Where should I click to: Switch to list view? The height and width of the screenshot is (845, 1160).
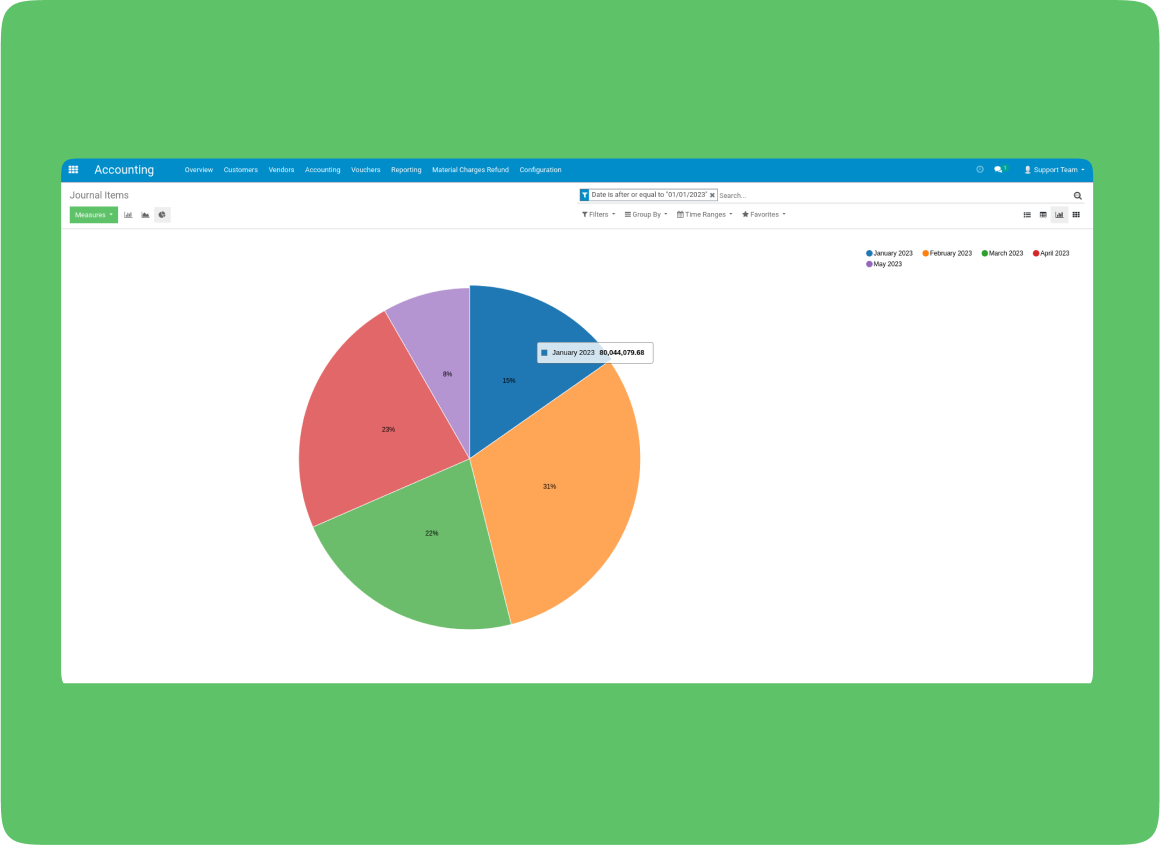click(1027, 215)
